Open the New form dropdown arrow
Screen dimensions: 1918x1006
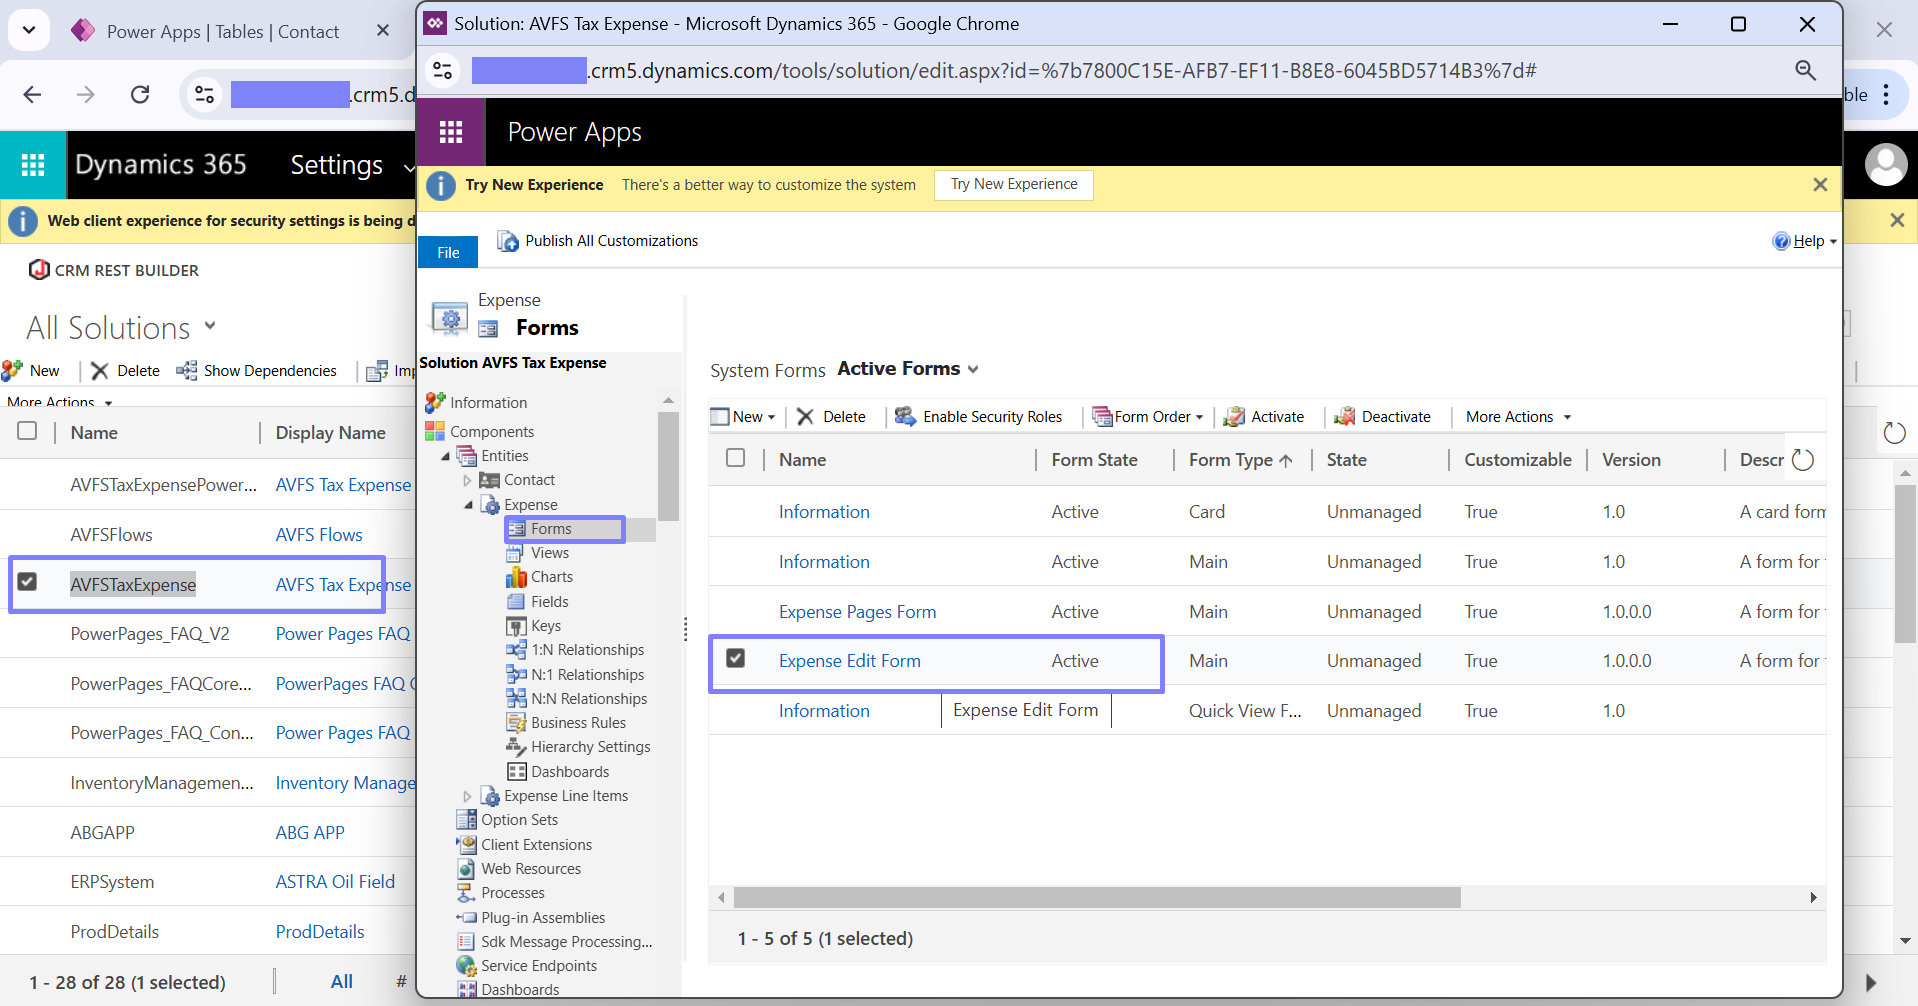click(771, 417)
